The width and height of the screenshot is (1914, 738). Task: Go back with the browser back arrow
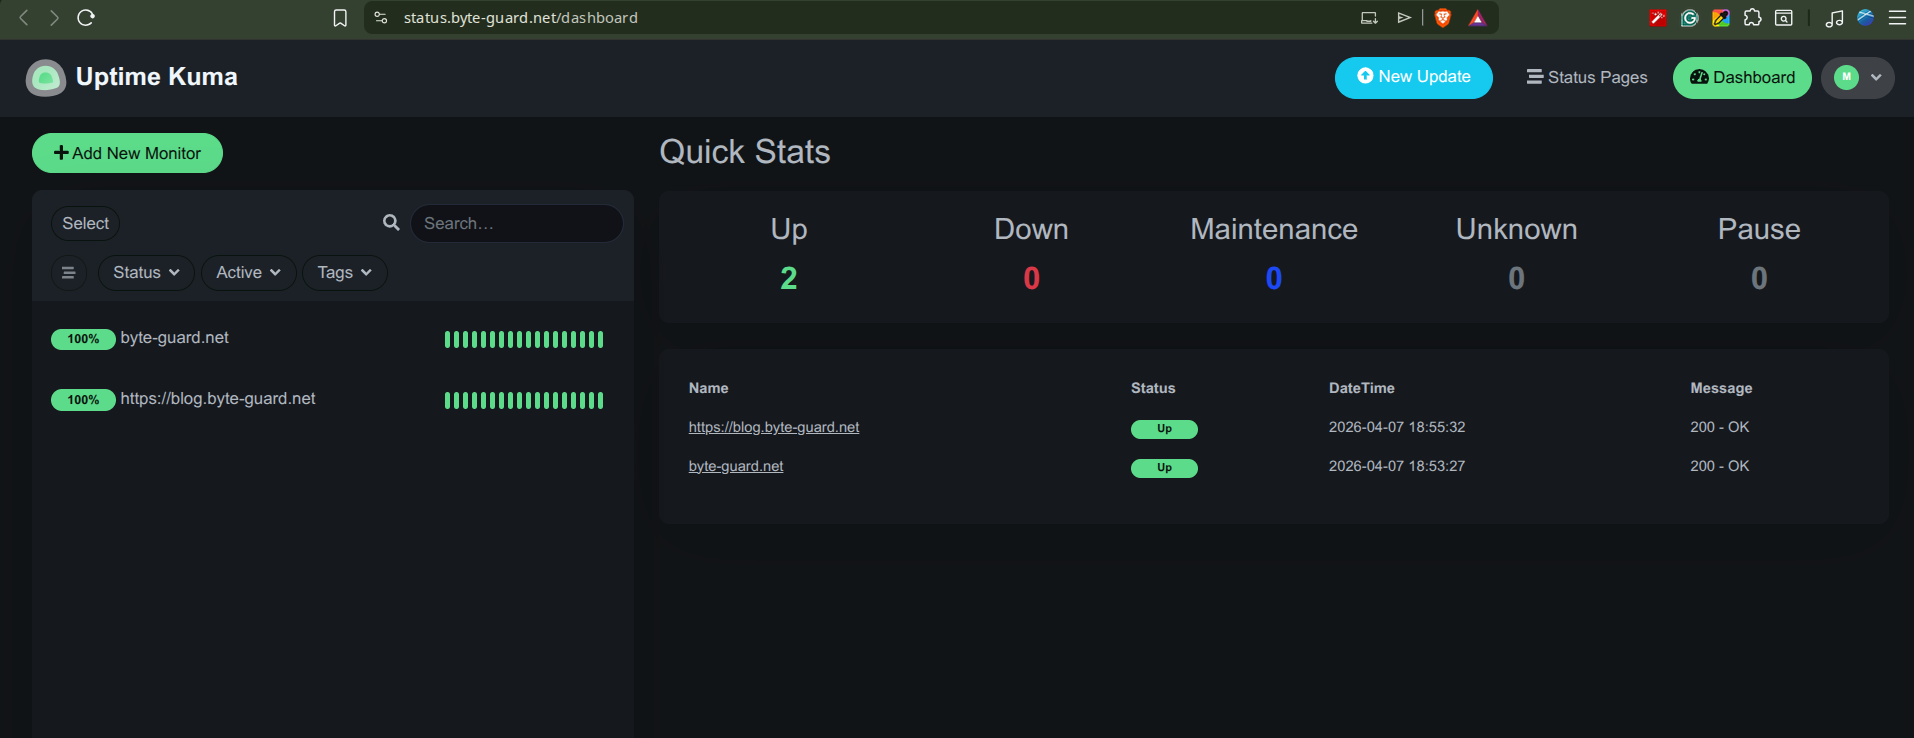tap(23, 18)
